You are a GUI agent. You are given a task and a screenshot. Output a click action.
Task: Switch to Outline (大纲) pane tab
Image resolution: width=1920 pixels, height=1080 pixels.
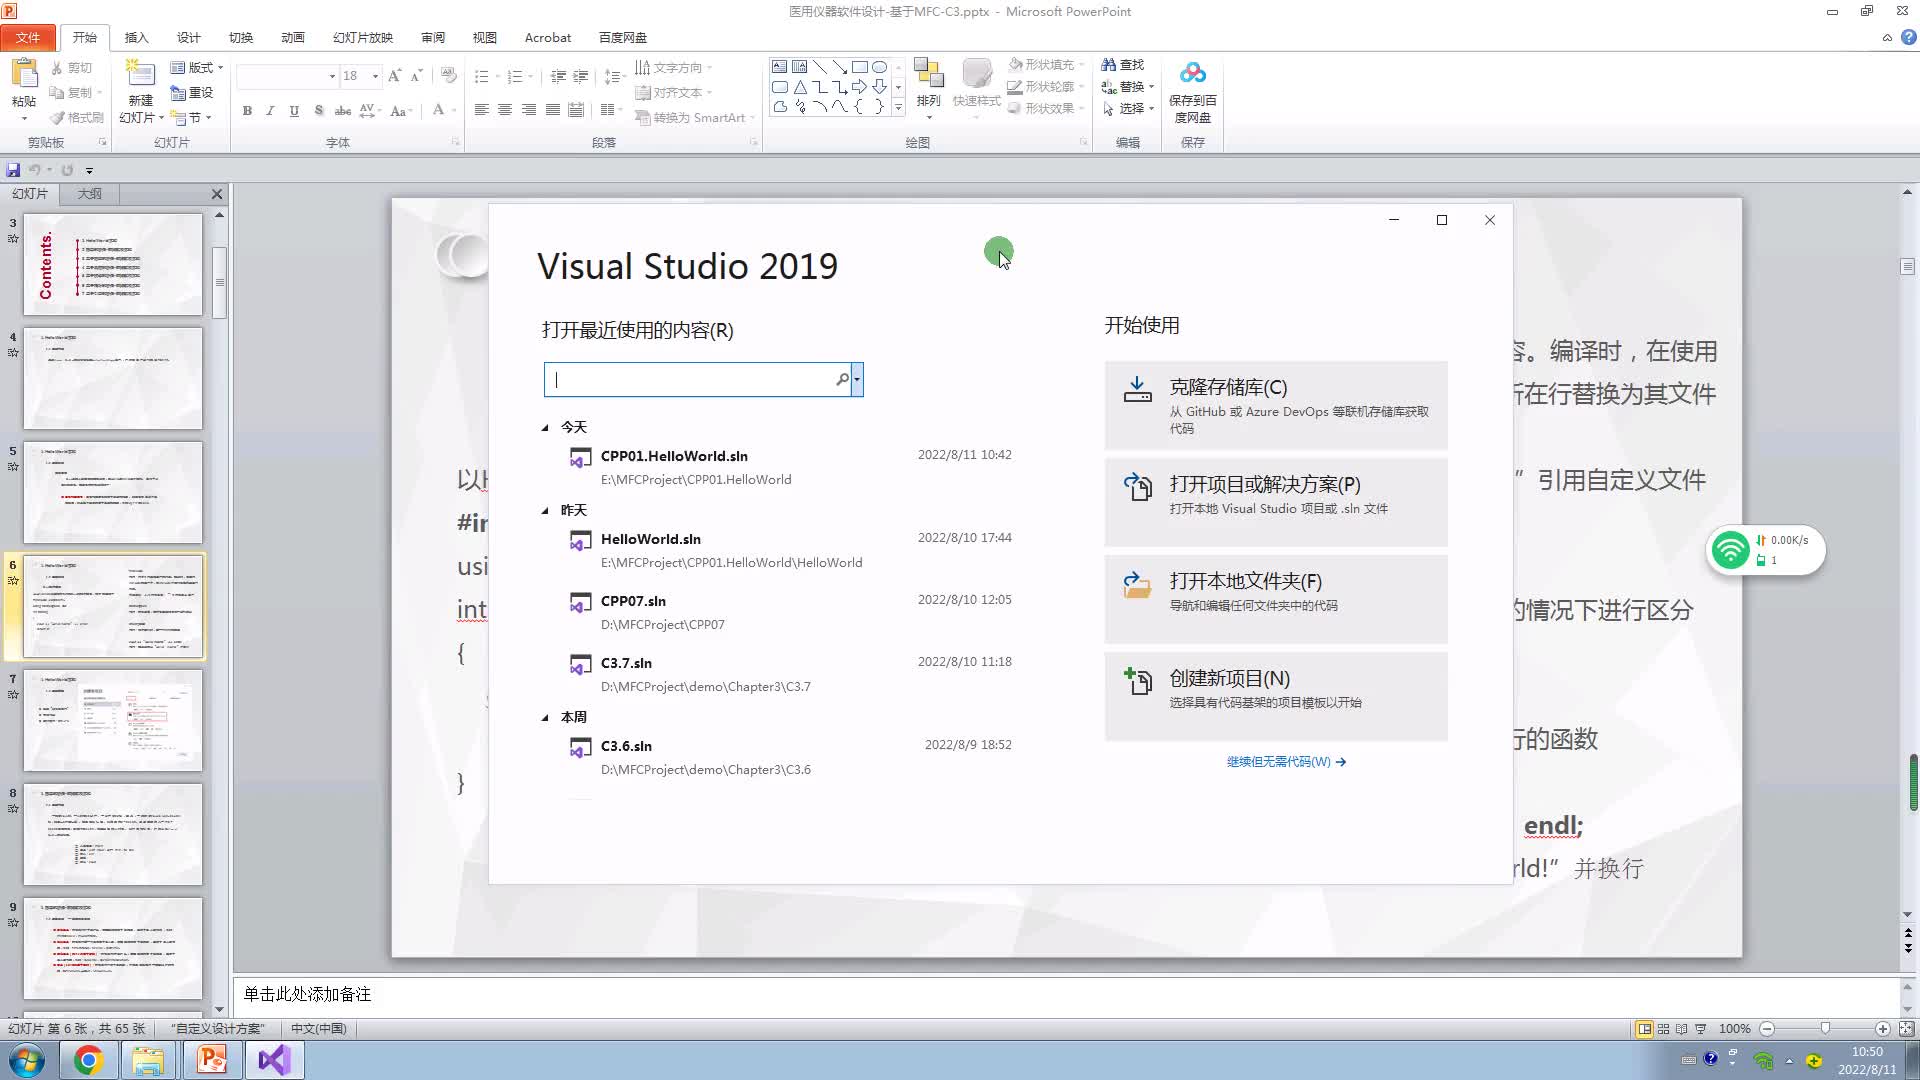(90, 194)
